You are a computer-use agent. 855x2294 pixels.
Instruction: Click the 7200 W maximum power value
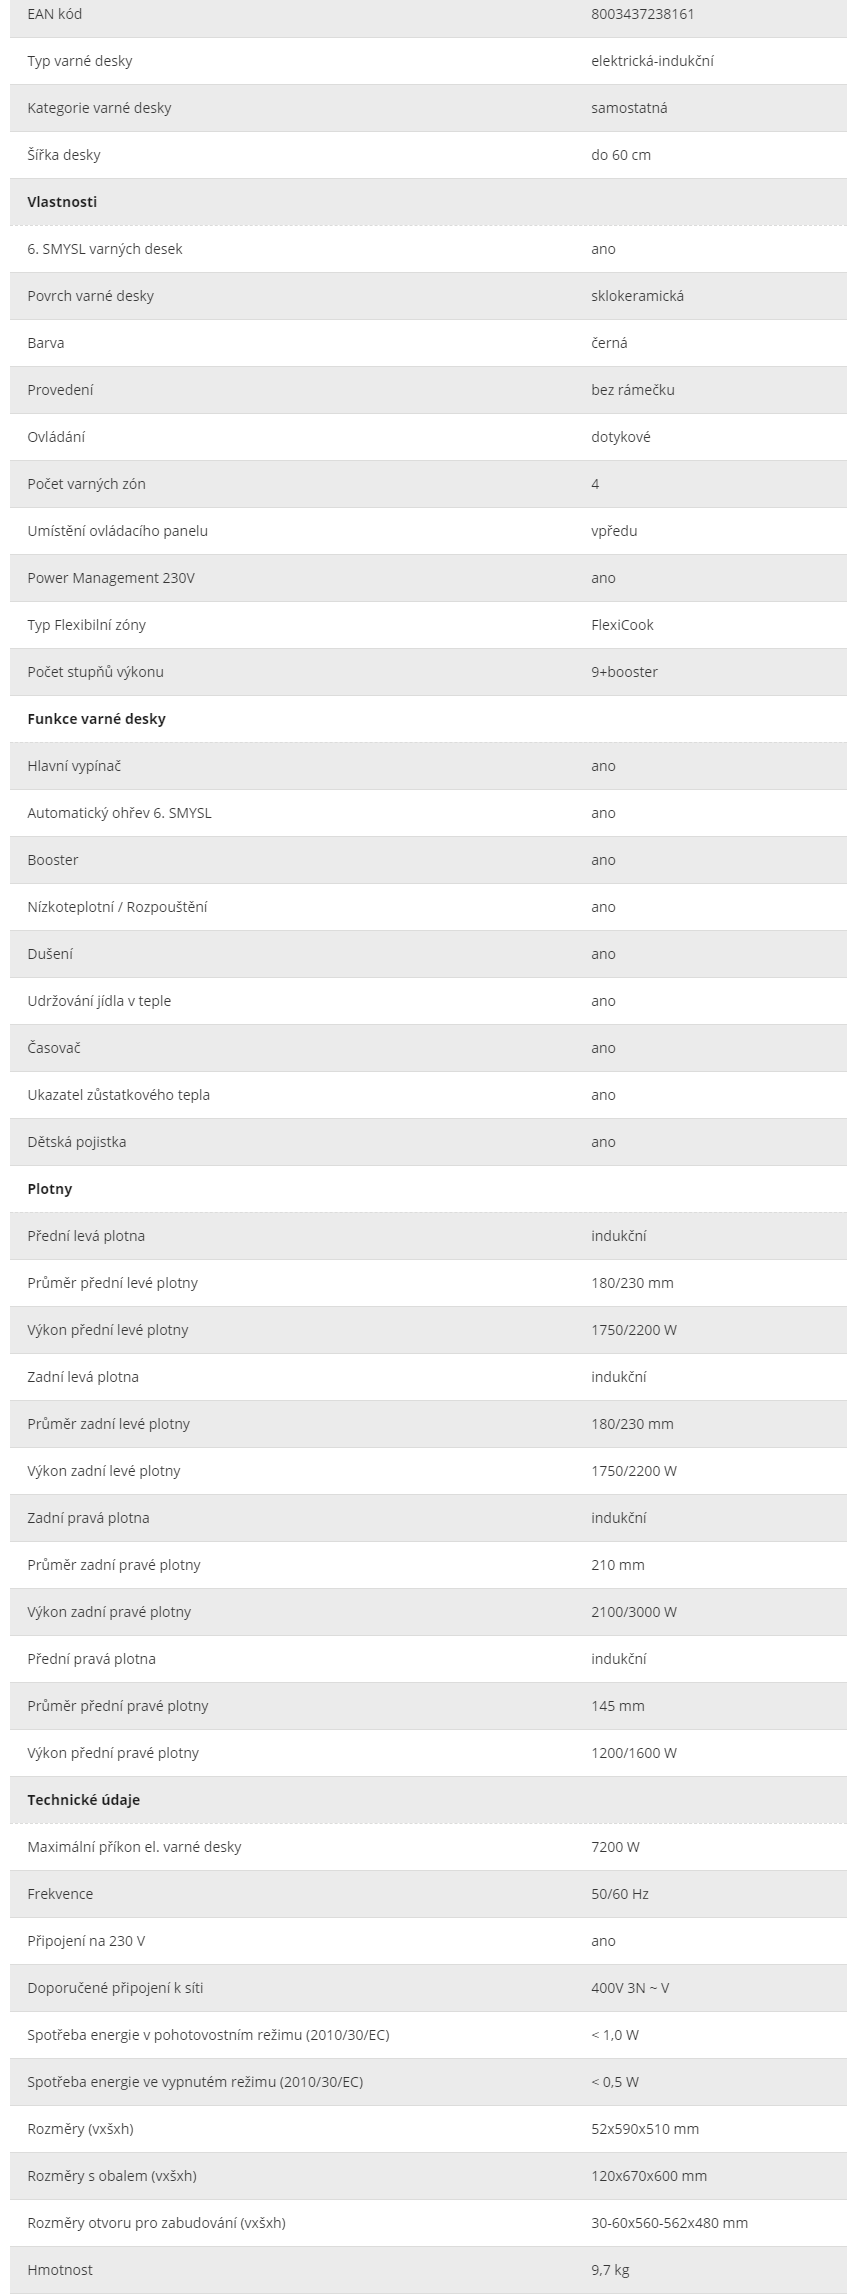tap(617, 1847)
